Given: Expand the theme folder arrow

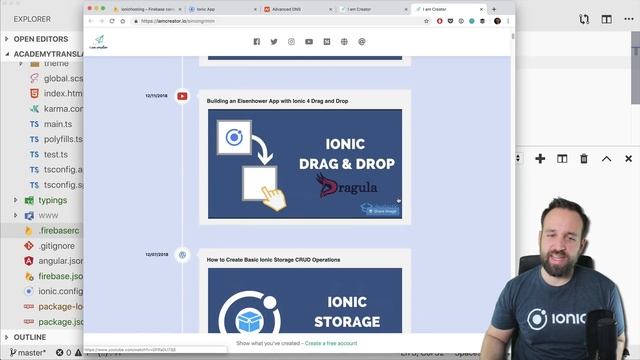Looking at the screenshot, I should [20, 63].
